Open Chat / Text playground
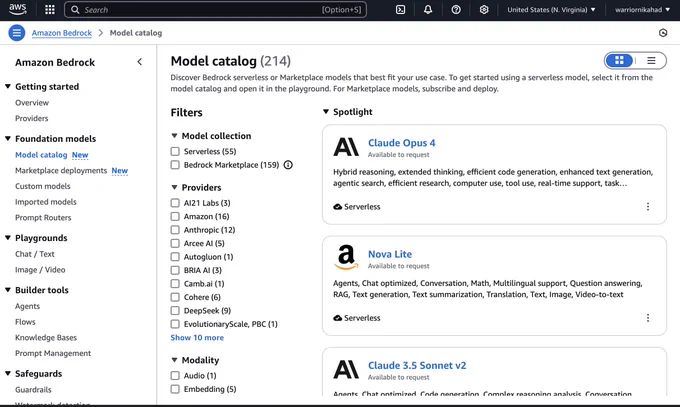Image resolution: width=680 pixels, height=407 pixels. (35, 254)
